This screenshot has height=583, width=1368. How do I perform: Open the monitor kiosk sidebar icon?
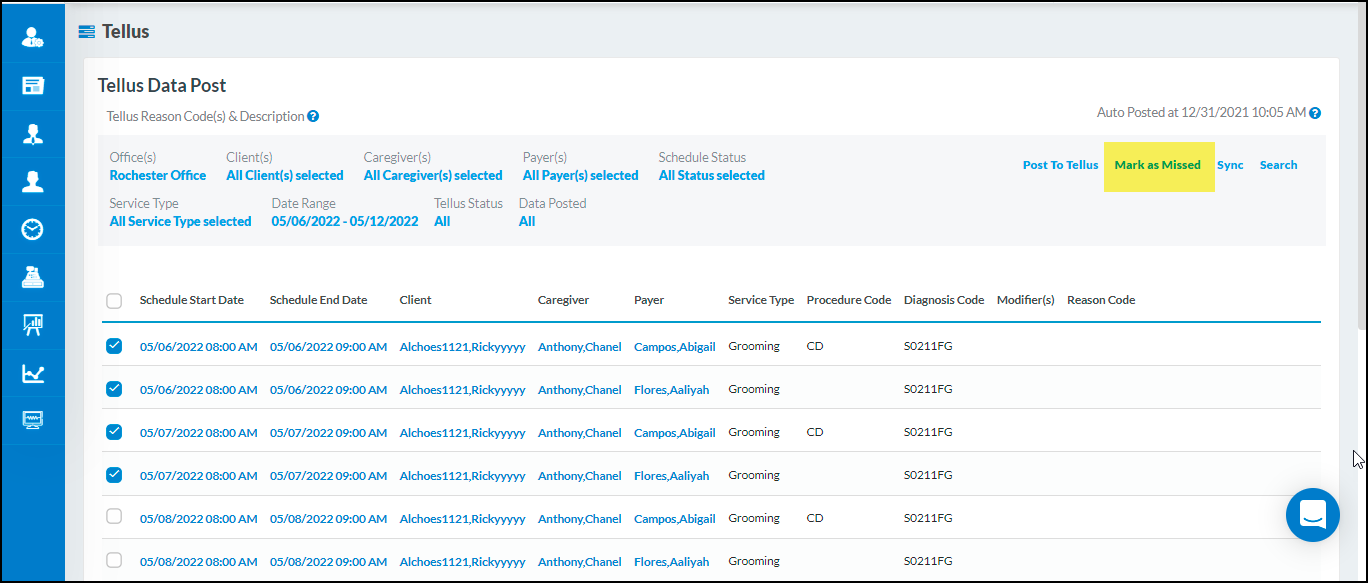click(33, 419)
